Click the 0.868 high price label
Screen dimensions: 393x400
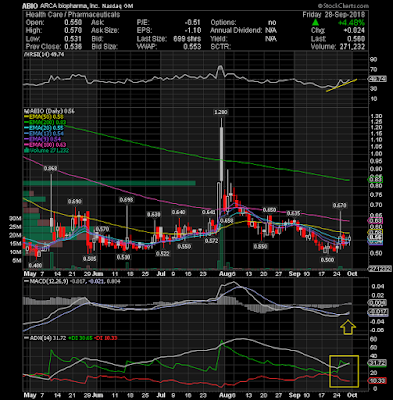pyautogui.click(x=51, y=169)
